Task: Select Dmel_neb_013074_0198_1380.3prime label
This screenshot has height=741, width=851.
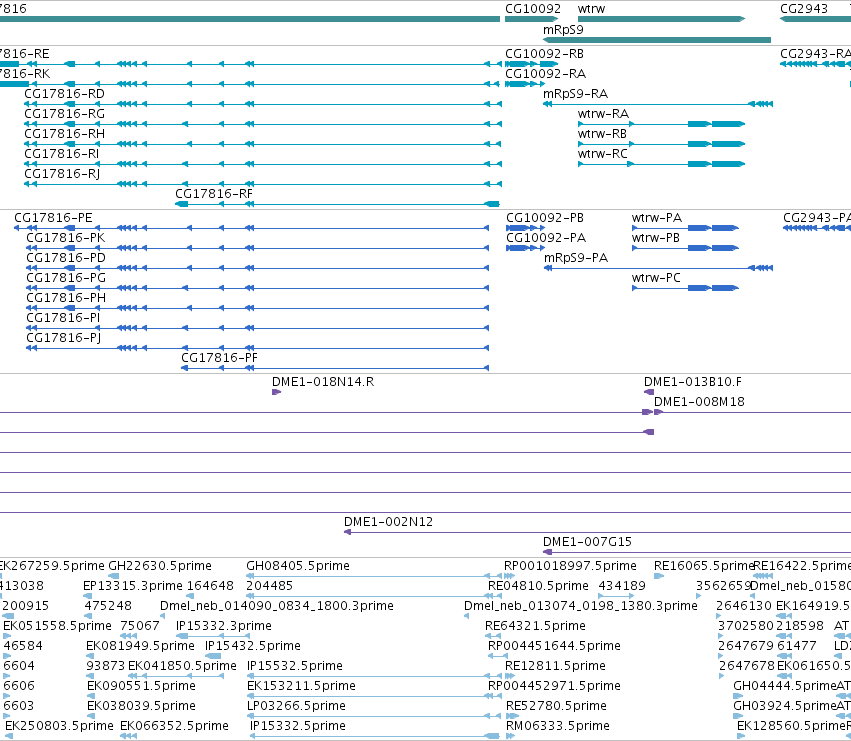Action: coord(581,606)
